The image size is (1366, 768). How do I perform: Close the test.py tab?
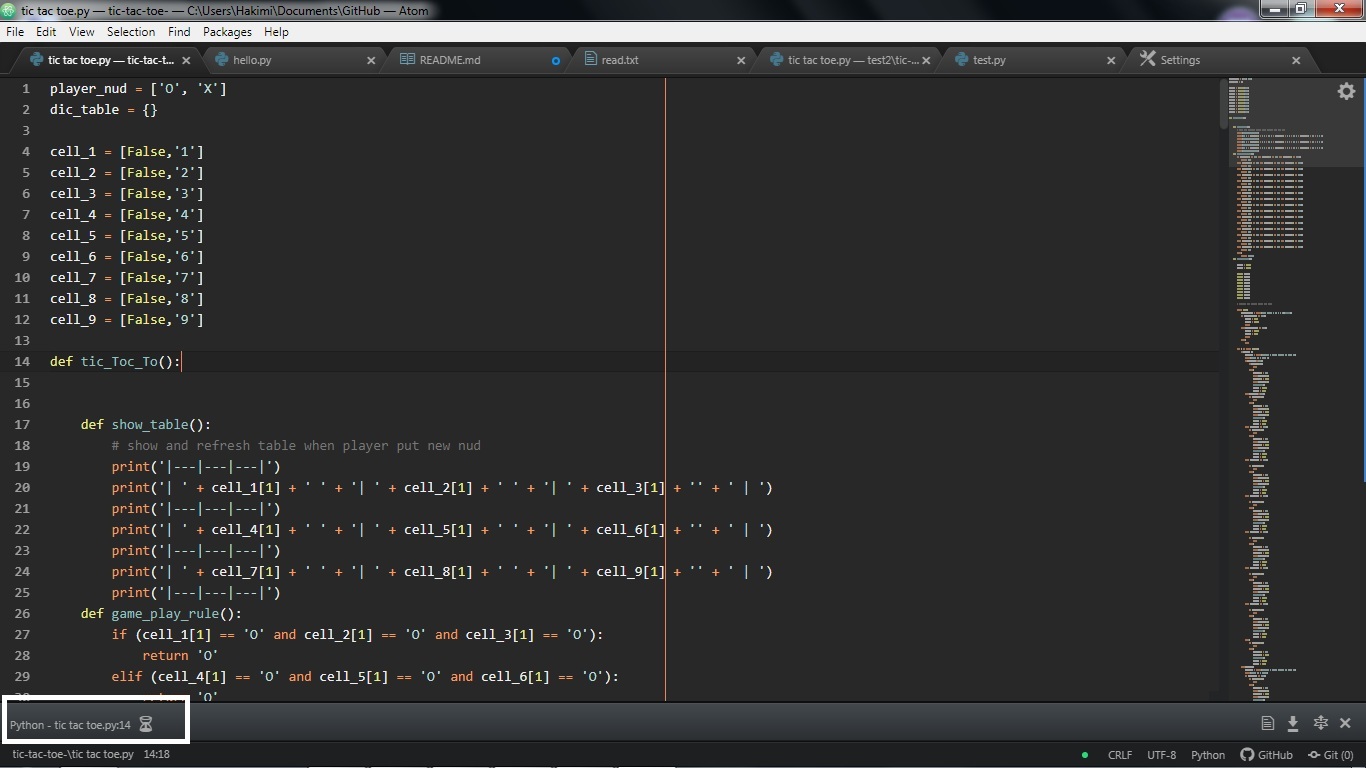(1111, 60)
